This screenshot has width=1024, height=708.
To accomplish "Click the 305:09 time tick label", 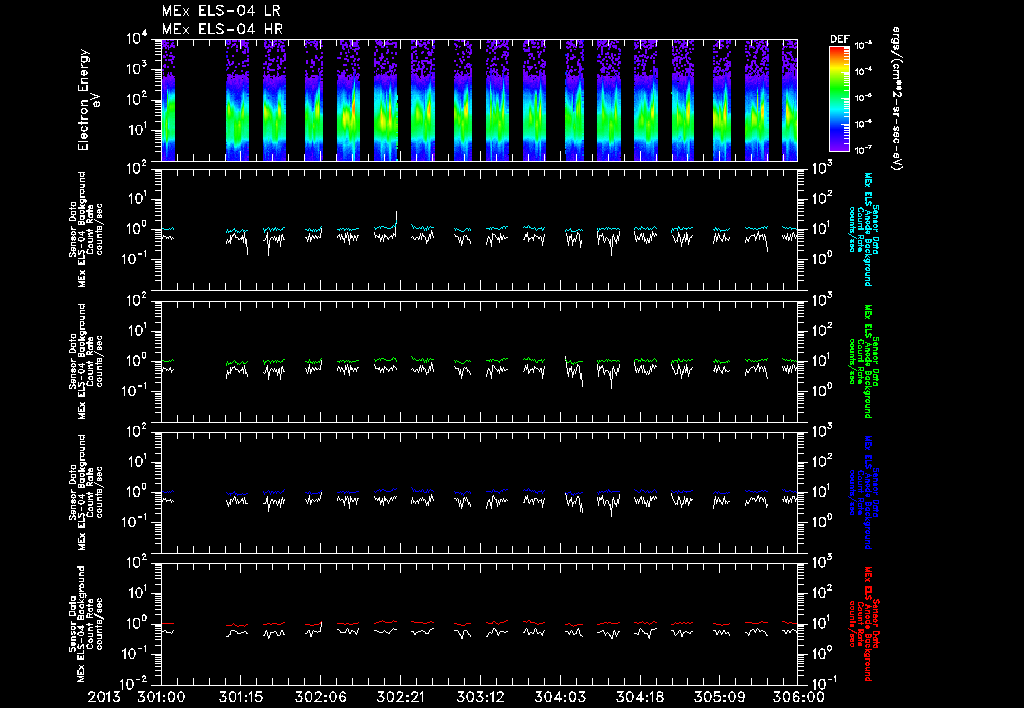I will [x=719, y=698].
